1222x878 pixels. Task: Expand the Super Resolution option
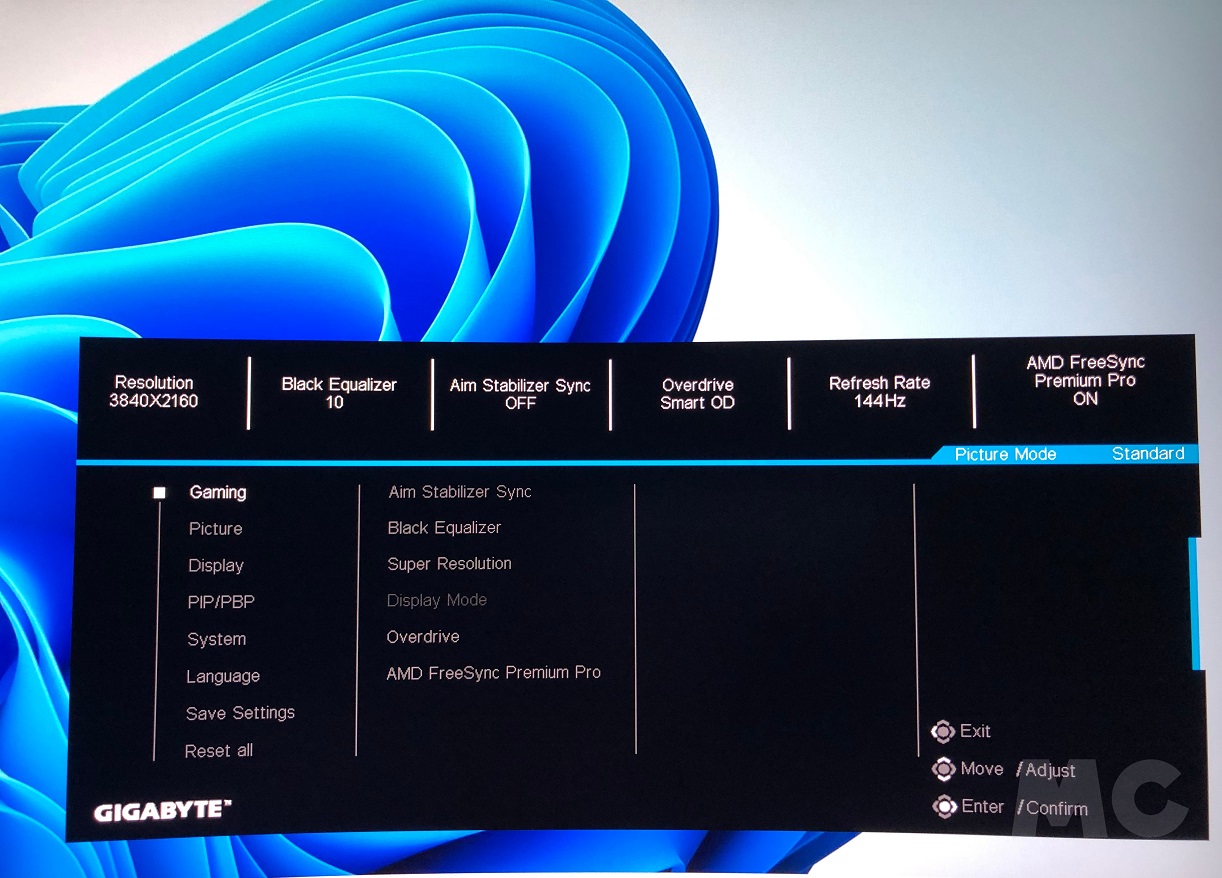[x=449, y=564]
